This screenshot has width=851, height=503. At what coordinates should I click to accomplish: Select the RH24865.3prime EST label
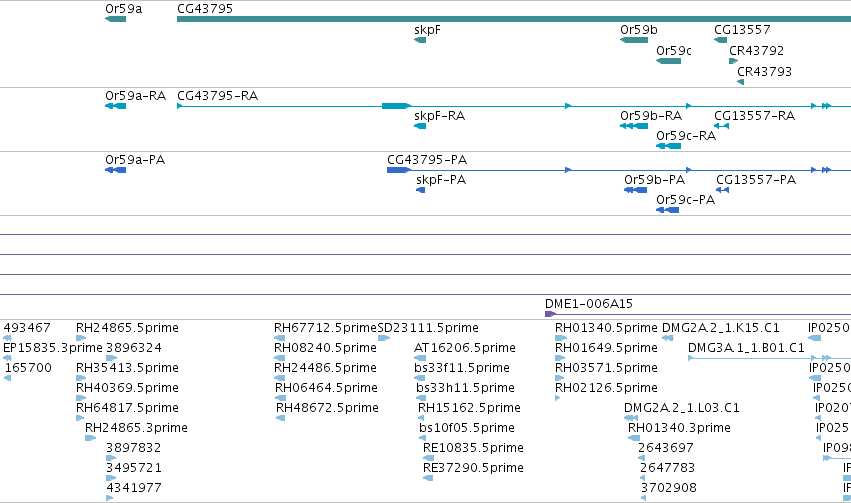136,428
